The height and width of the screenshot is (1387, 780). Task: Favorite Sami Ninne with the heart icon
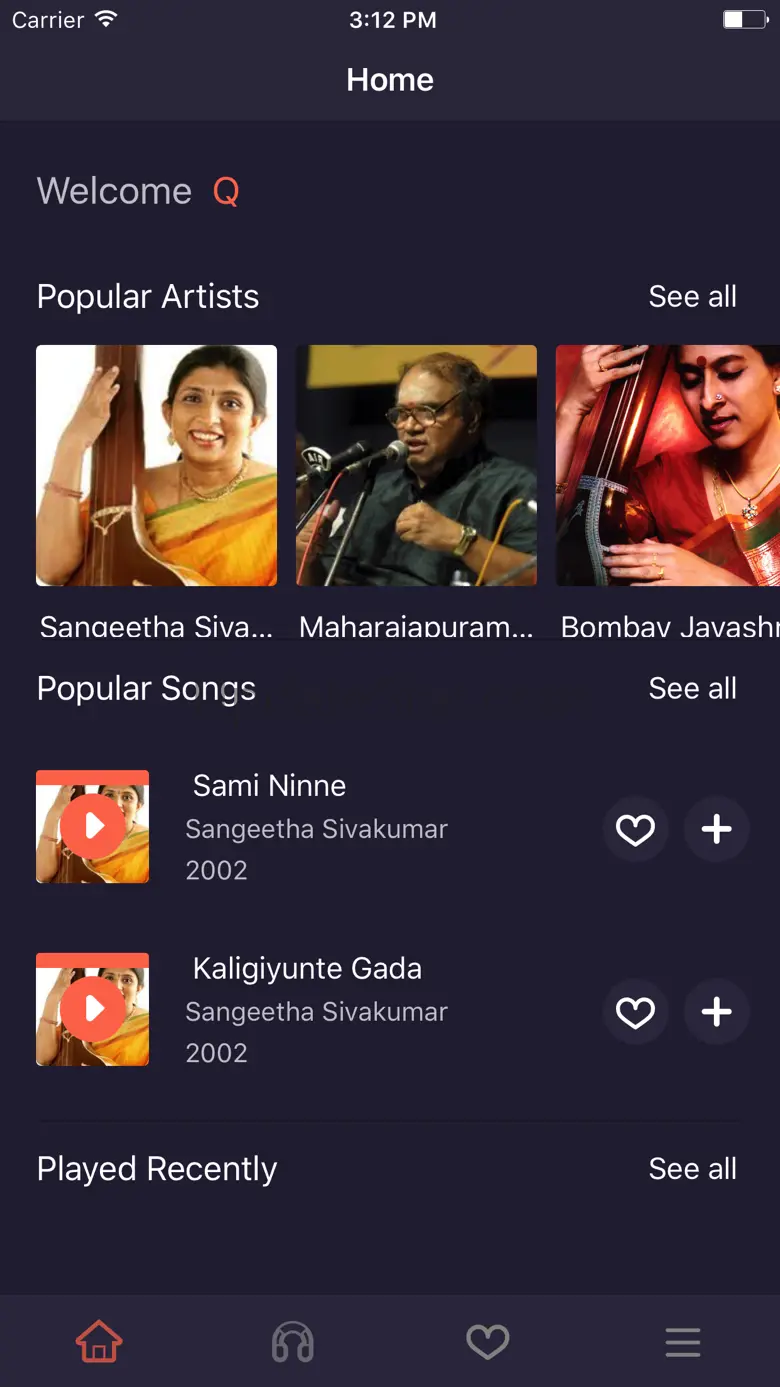coord(635,829)
